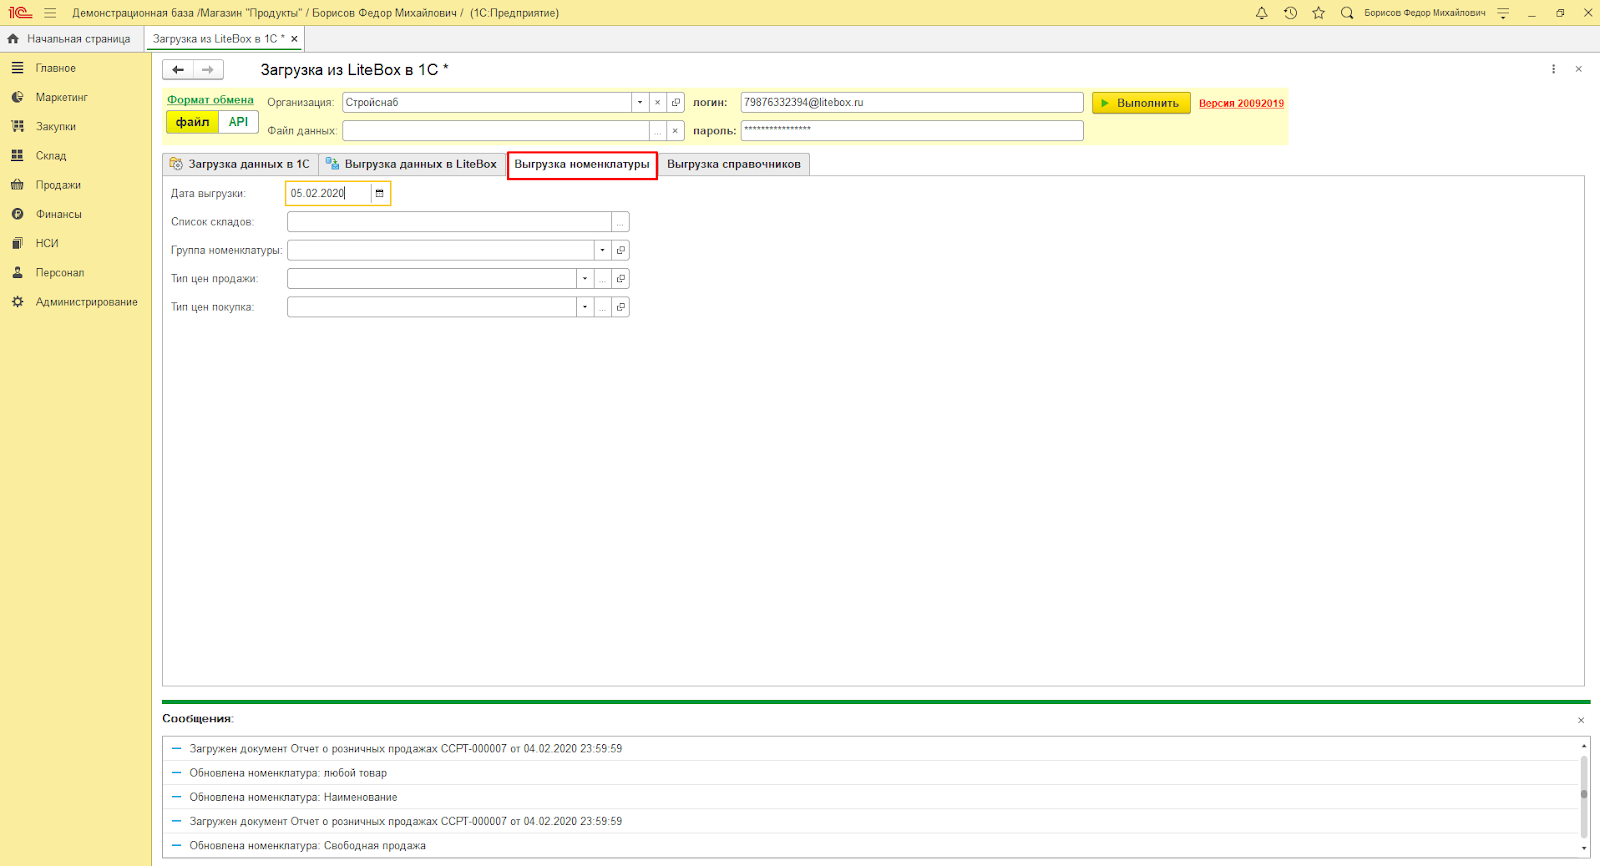Viewport: 1600px width, 866px height.
Task: Expand the Организация dropdown arrow
Action: click(x=640, y=102)
